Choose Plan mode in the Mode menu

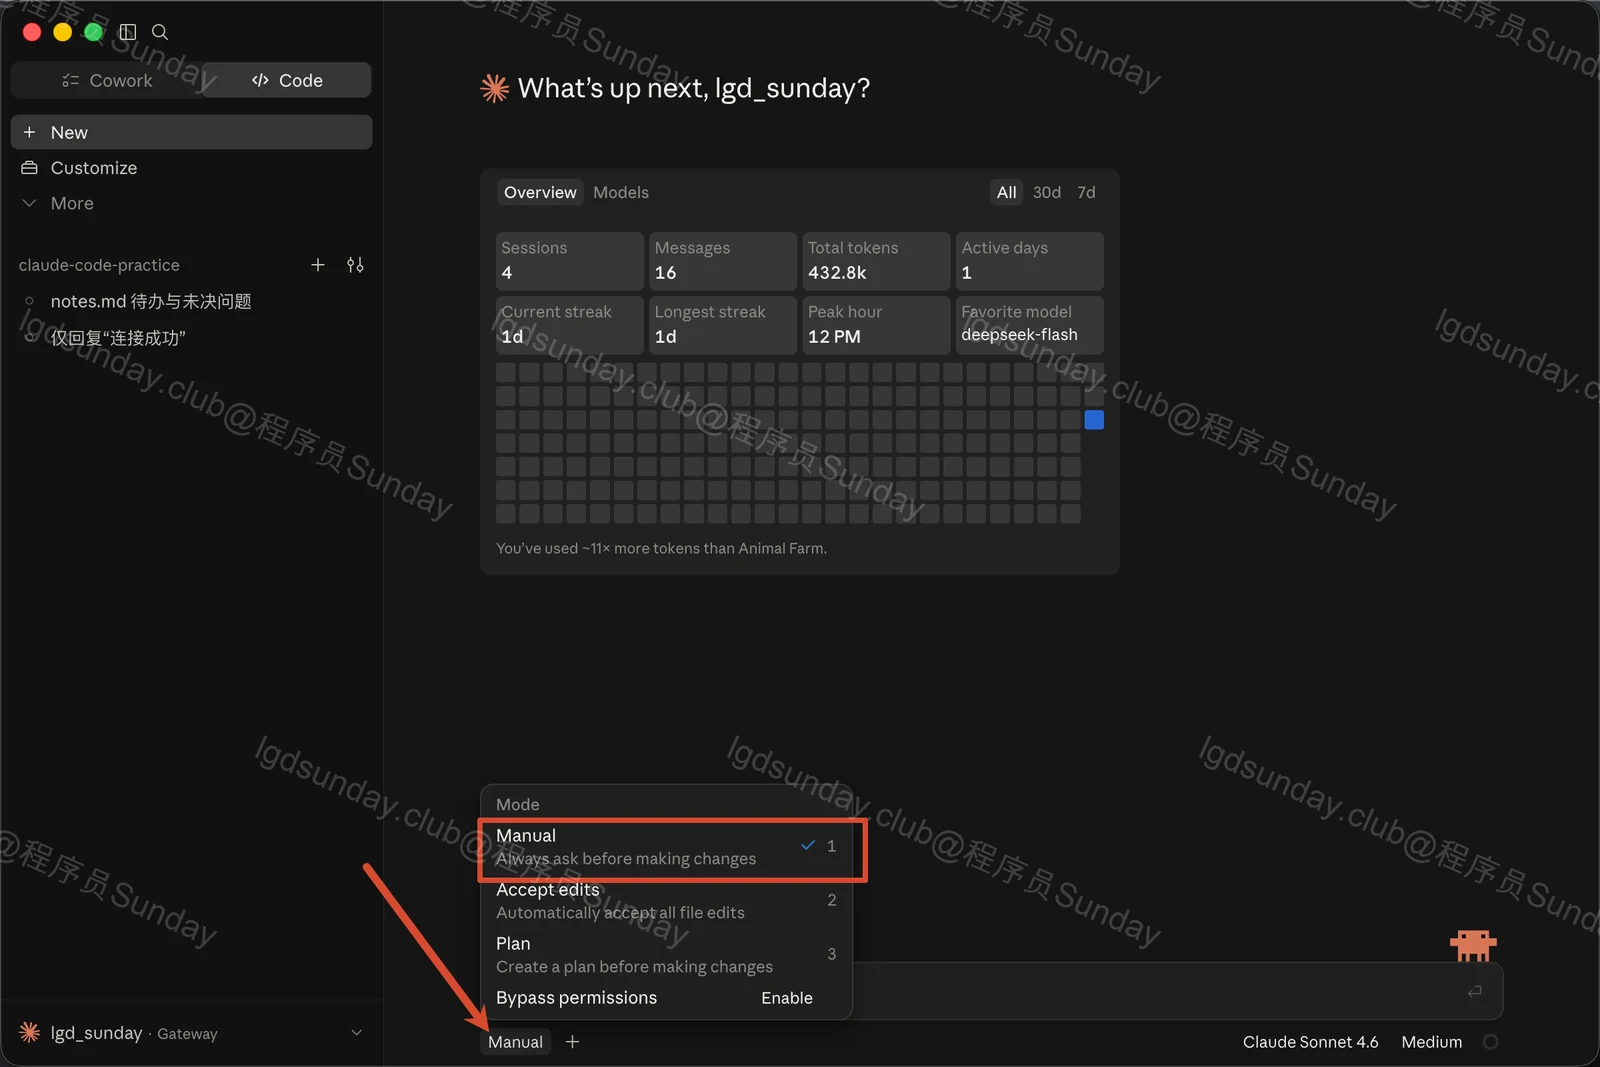click(x=666, y=955)
